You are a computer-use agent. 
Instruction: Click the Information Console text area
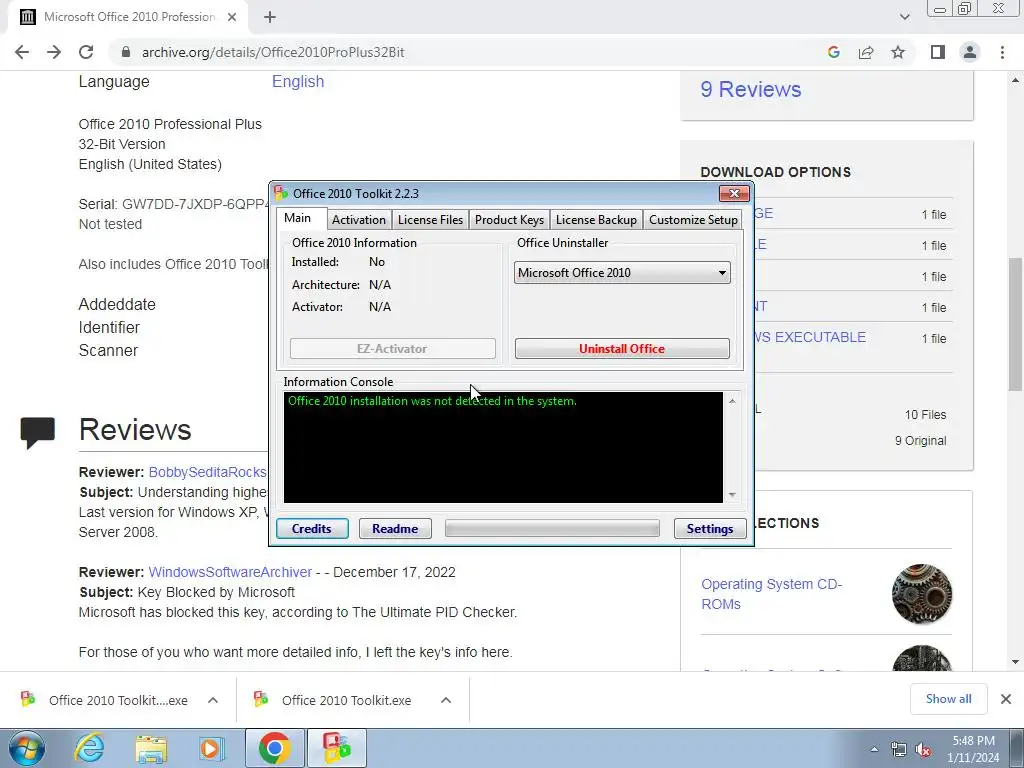503,447
